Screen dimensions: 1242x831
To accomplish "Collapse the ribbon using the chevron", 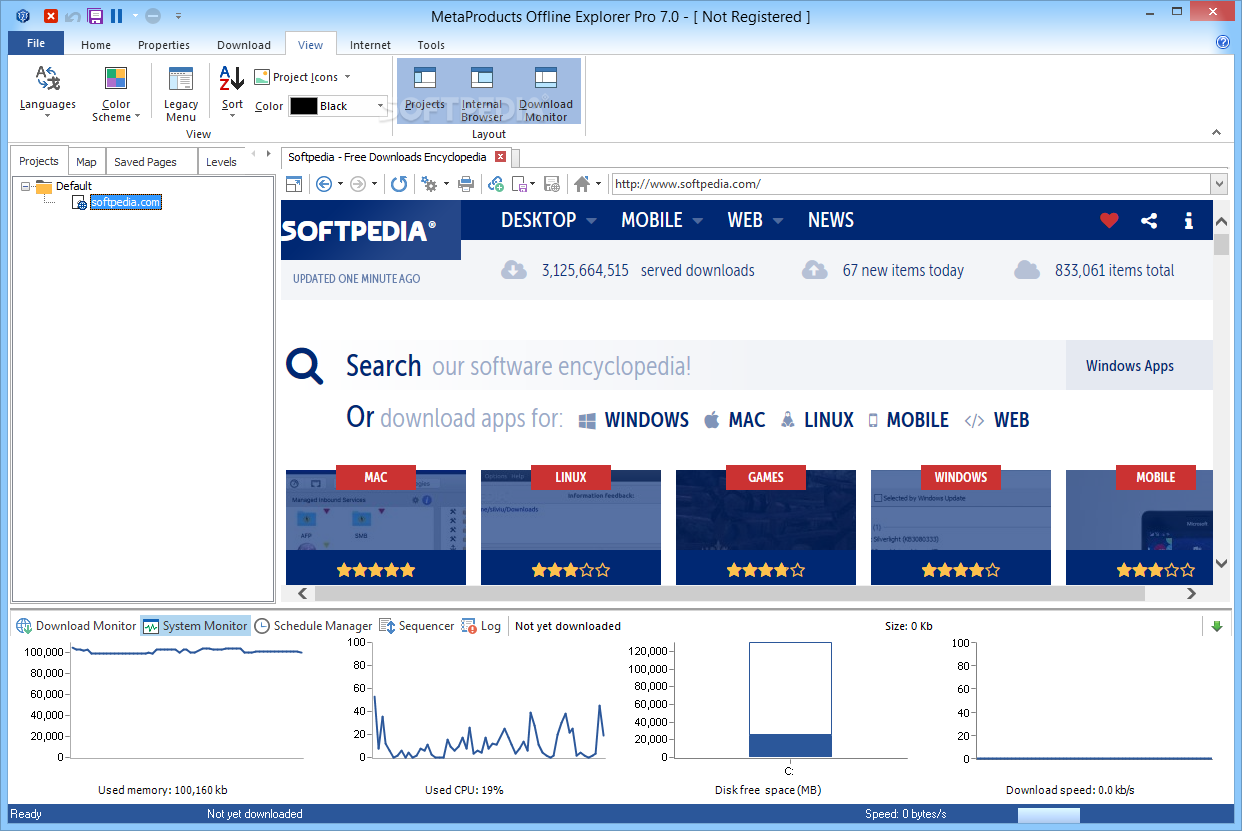I will [1217, 132].
